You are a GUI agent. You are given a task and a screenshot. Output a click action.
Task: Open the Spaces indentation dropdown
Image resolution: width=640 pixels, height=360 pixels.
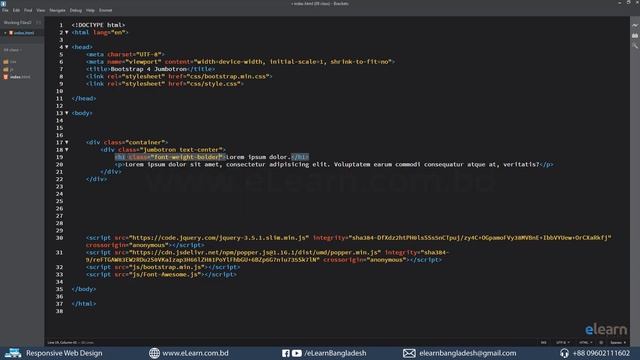(618, 342)
